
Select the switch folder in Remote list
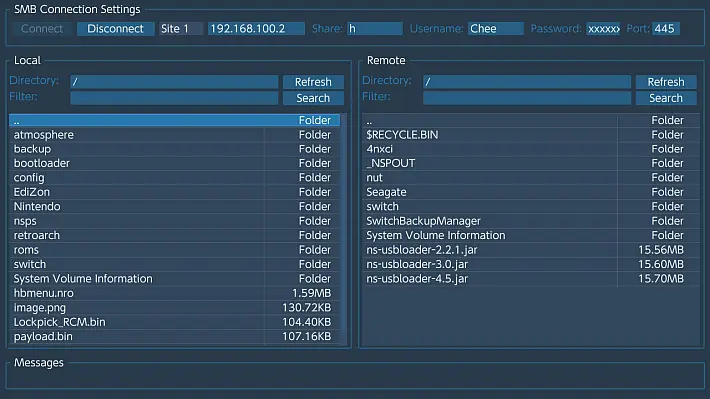click(530, 207)
